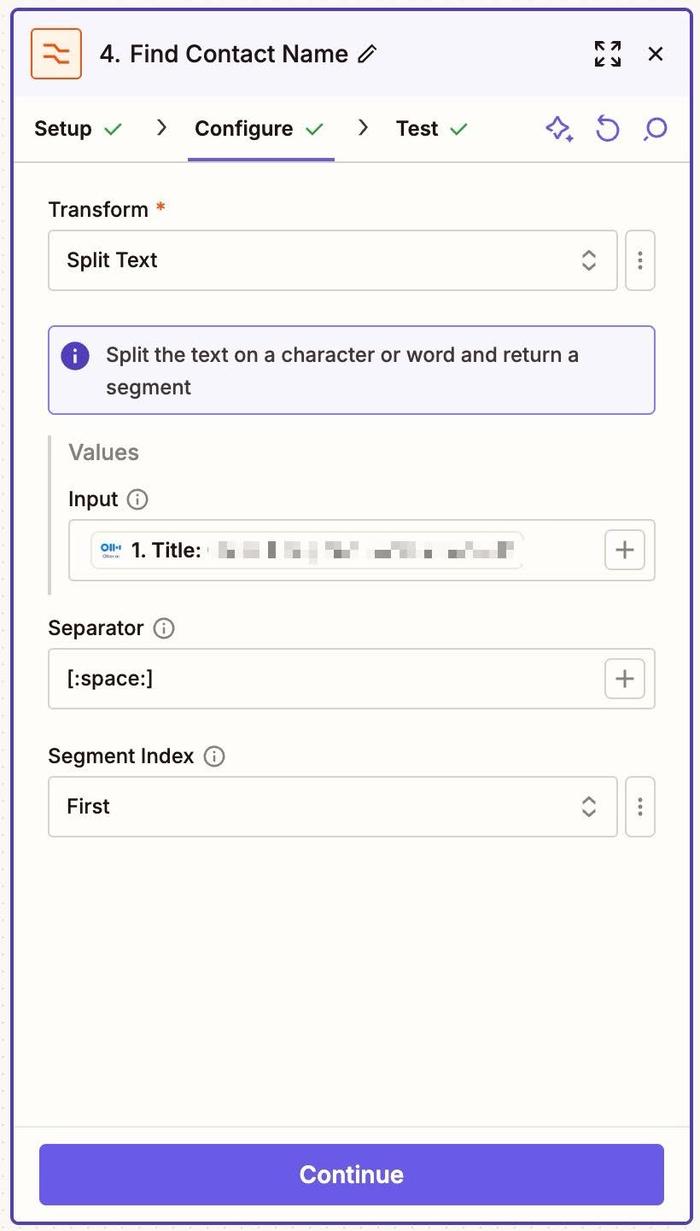Open the Segment Index field options menu
700x1231 pixels.
coord(640,806)
